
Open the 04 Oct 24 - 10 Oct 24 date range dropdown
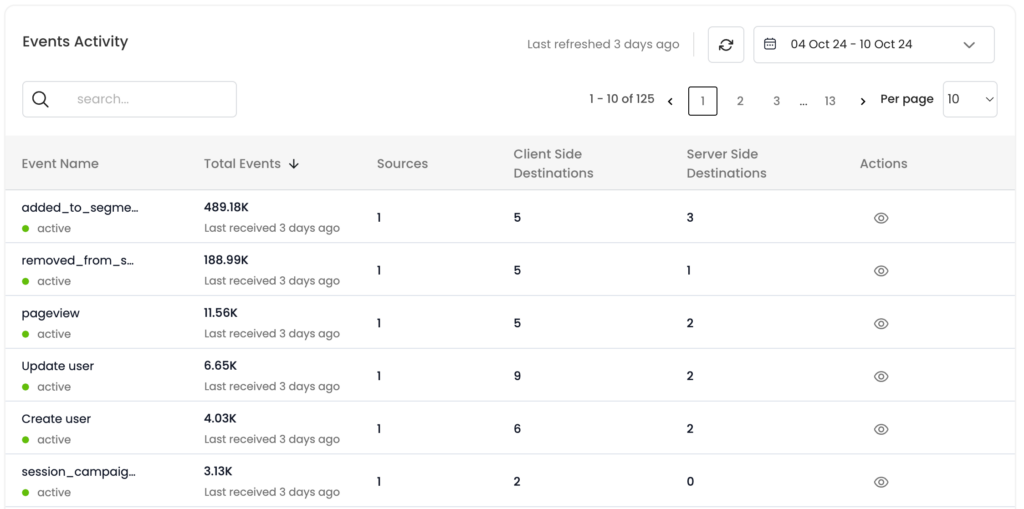(x=874, y=44)
